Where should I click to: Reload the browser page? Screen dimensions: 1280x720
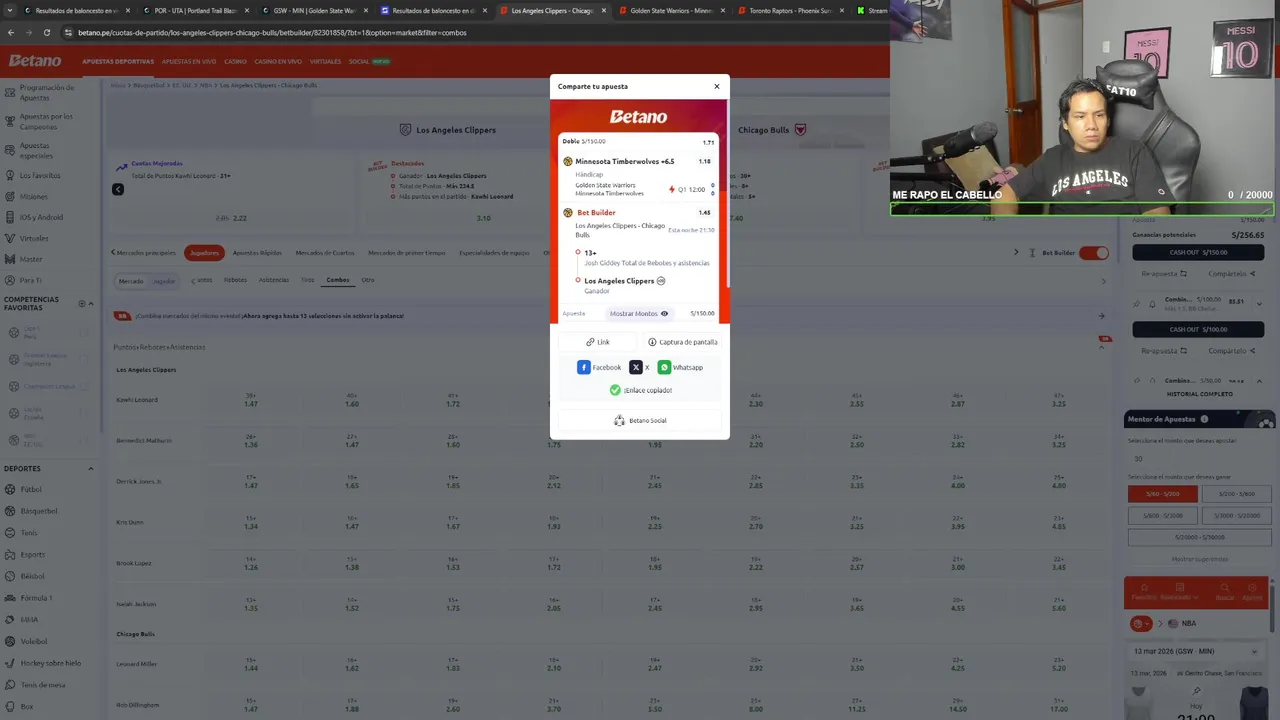pyautogui.click(x=46, y=32)
